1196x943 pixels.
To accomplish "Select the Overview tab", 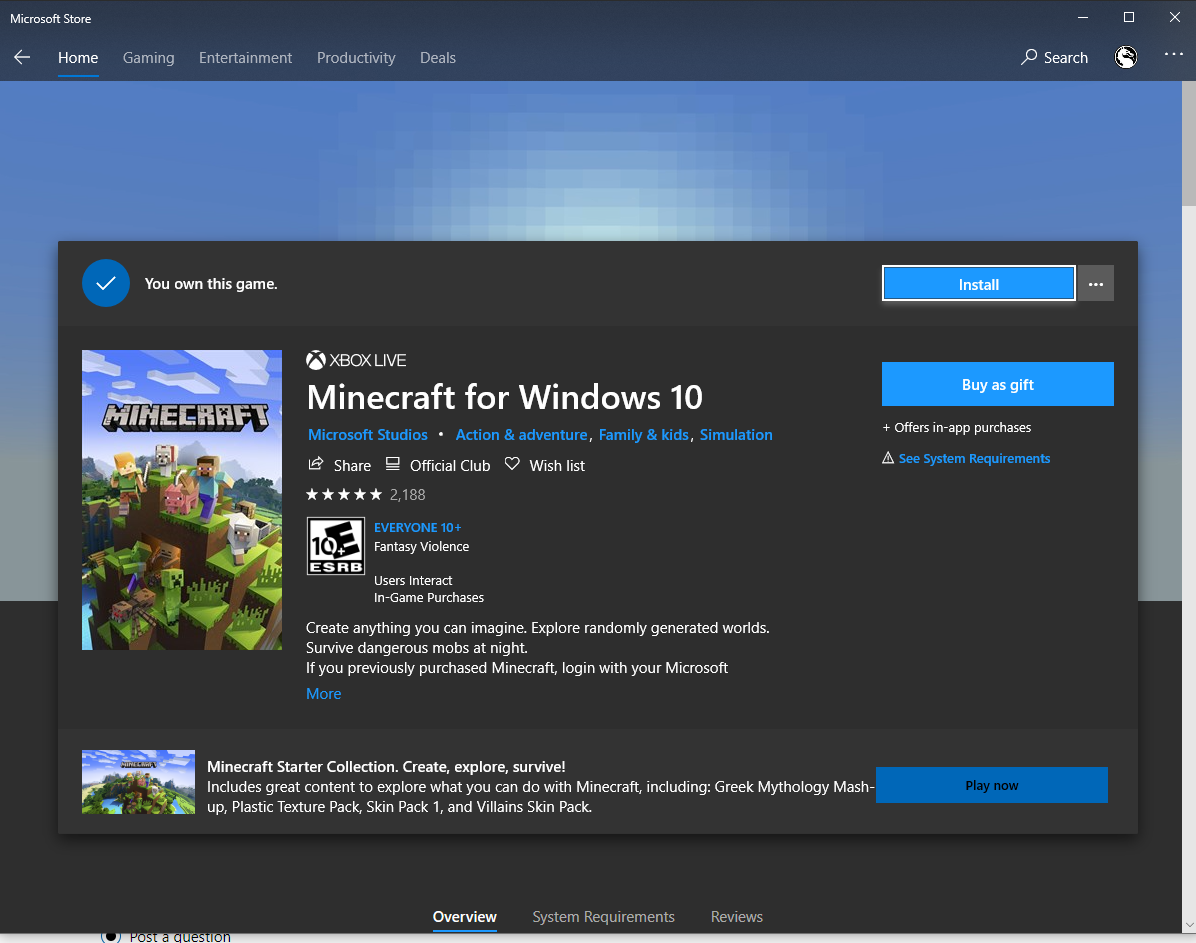I will (x=465, y=916).
